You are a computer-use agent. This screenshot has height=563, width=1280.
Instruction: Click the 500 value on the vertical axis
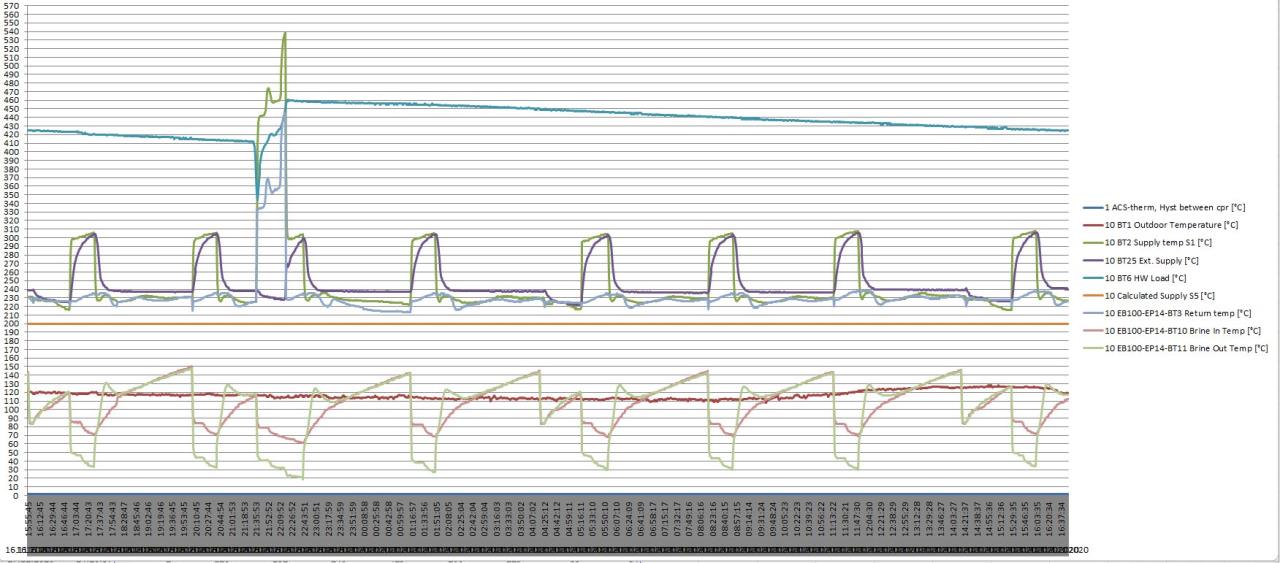tap(12, 66)
